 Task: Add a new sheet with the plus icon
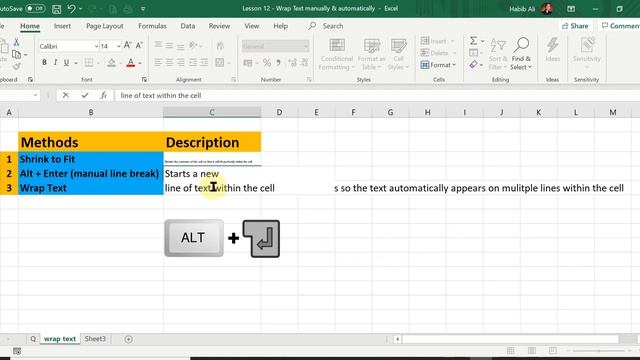pyautogui.click(x=128, y=339)
